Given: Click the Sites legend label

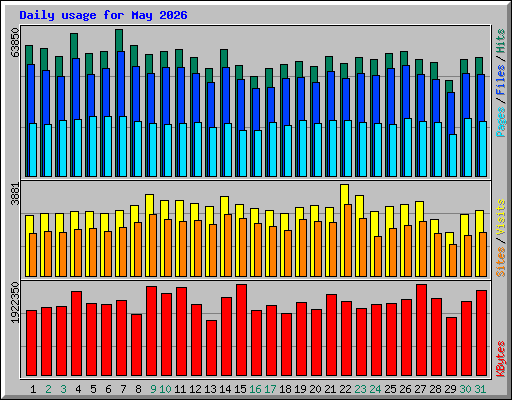Looking at the screenshot, I should tap(500, 262).
